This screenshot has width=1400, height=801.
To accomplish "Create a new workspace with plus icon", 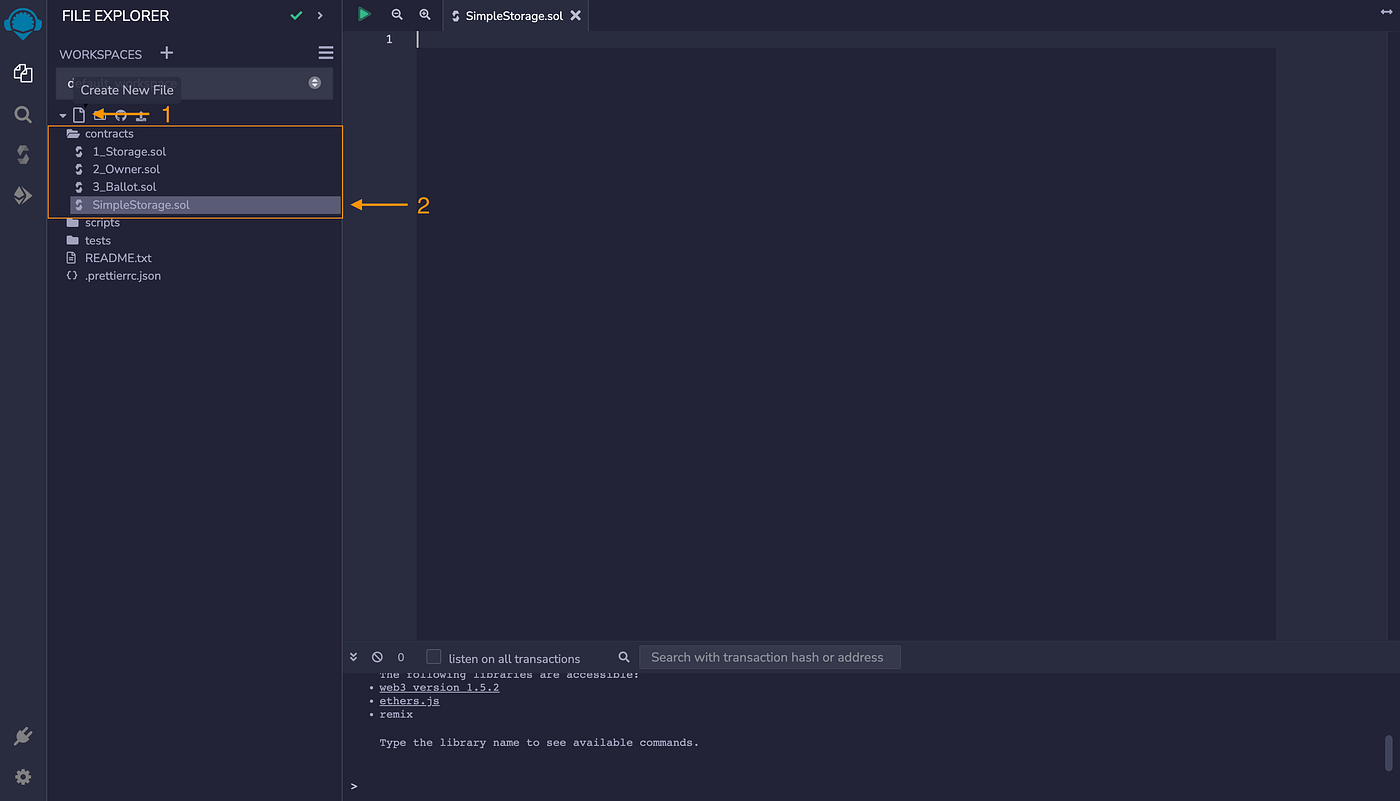I will pyautogui.click(x=167, y=53).
